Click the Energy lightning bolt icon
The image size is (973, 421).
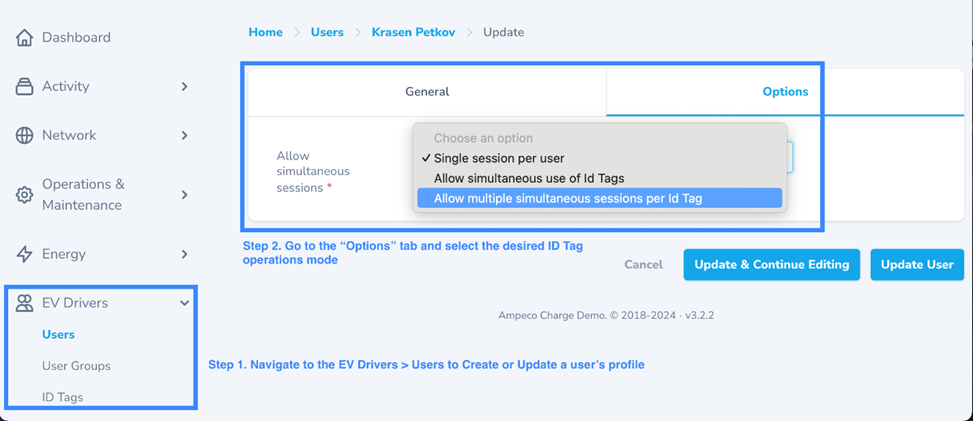[24, 254]
